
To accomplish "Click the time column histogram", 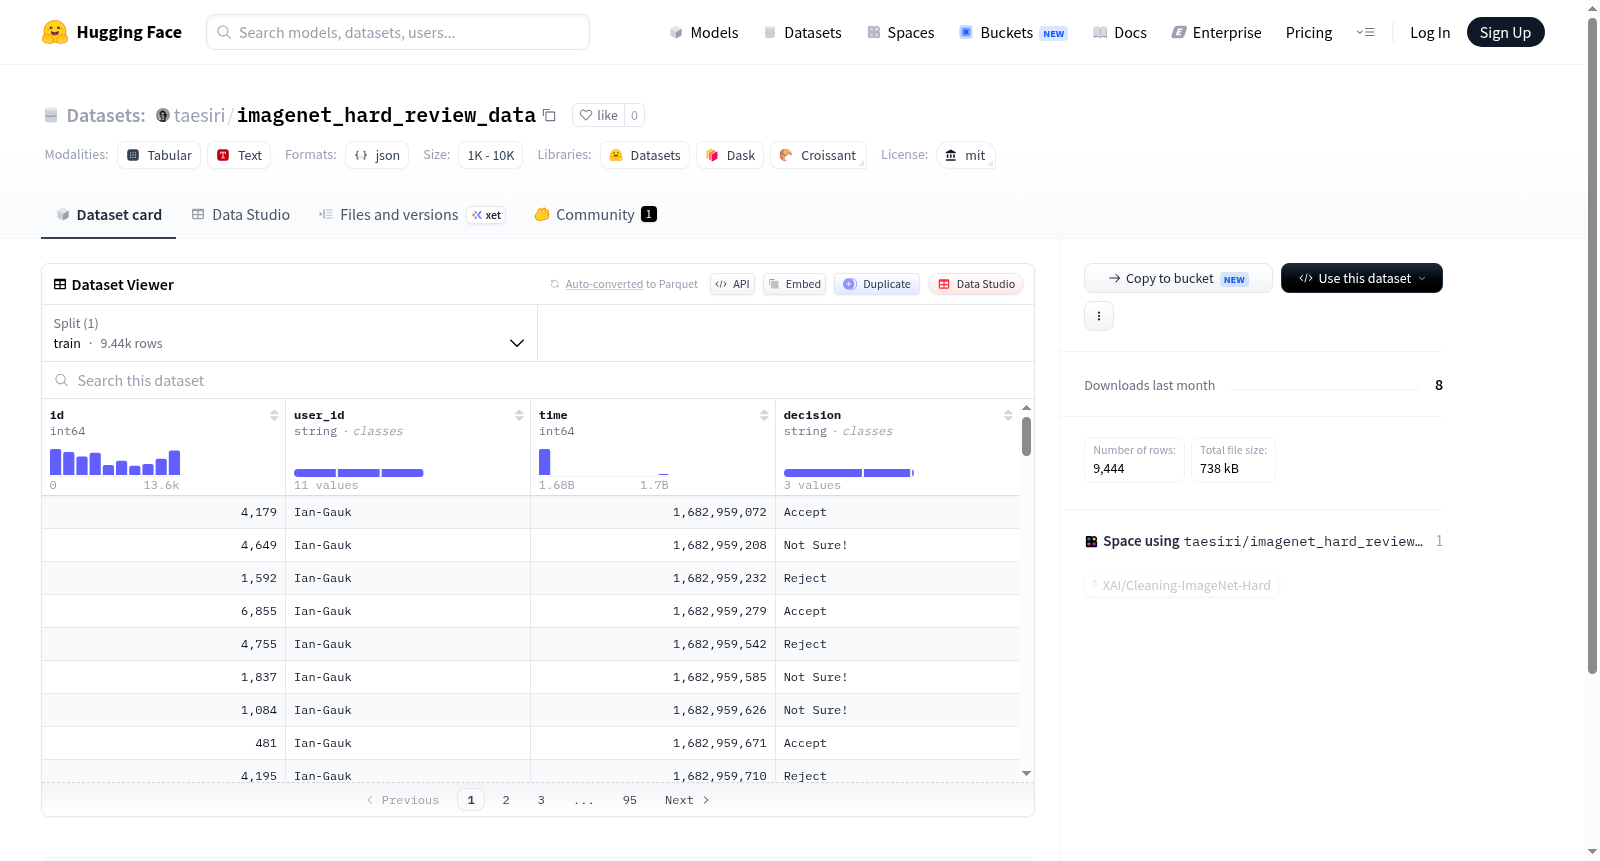I will [x=604, y=462].
